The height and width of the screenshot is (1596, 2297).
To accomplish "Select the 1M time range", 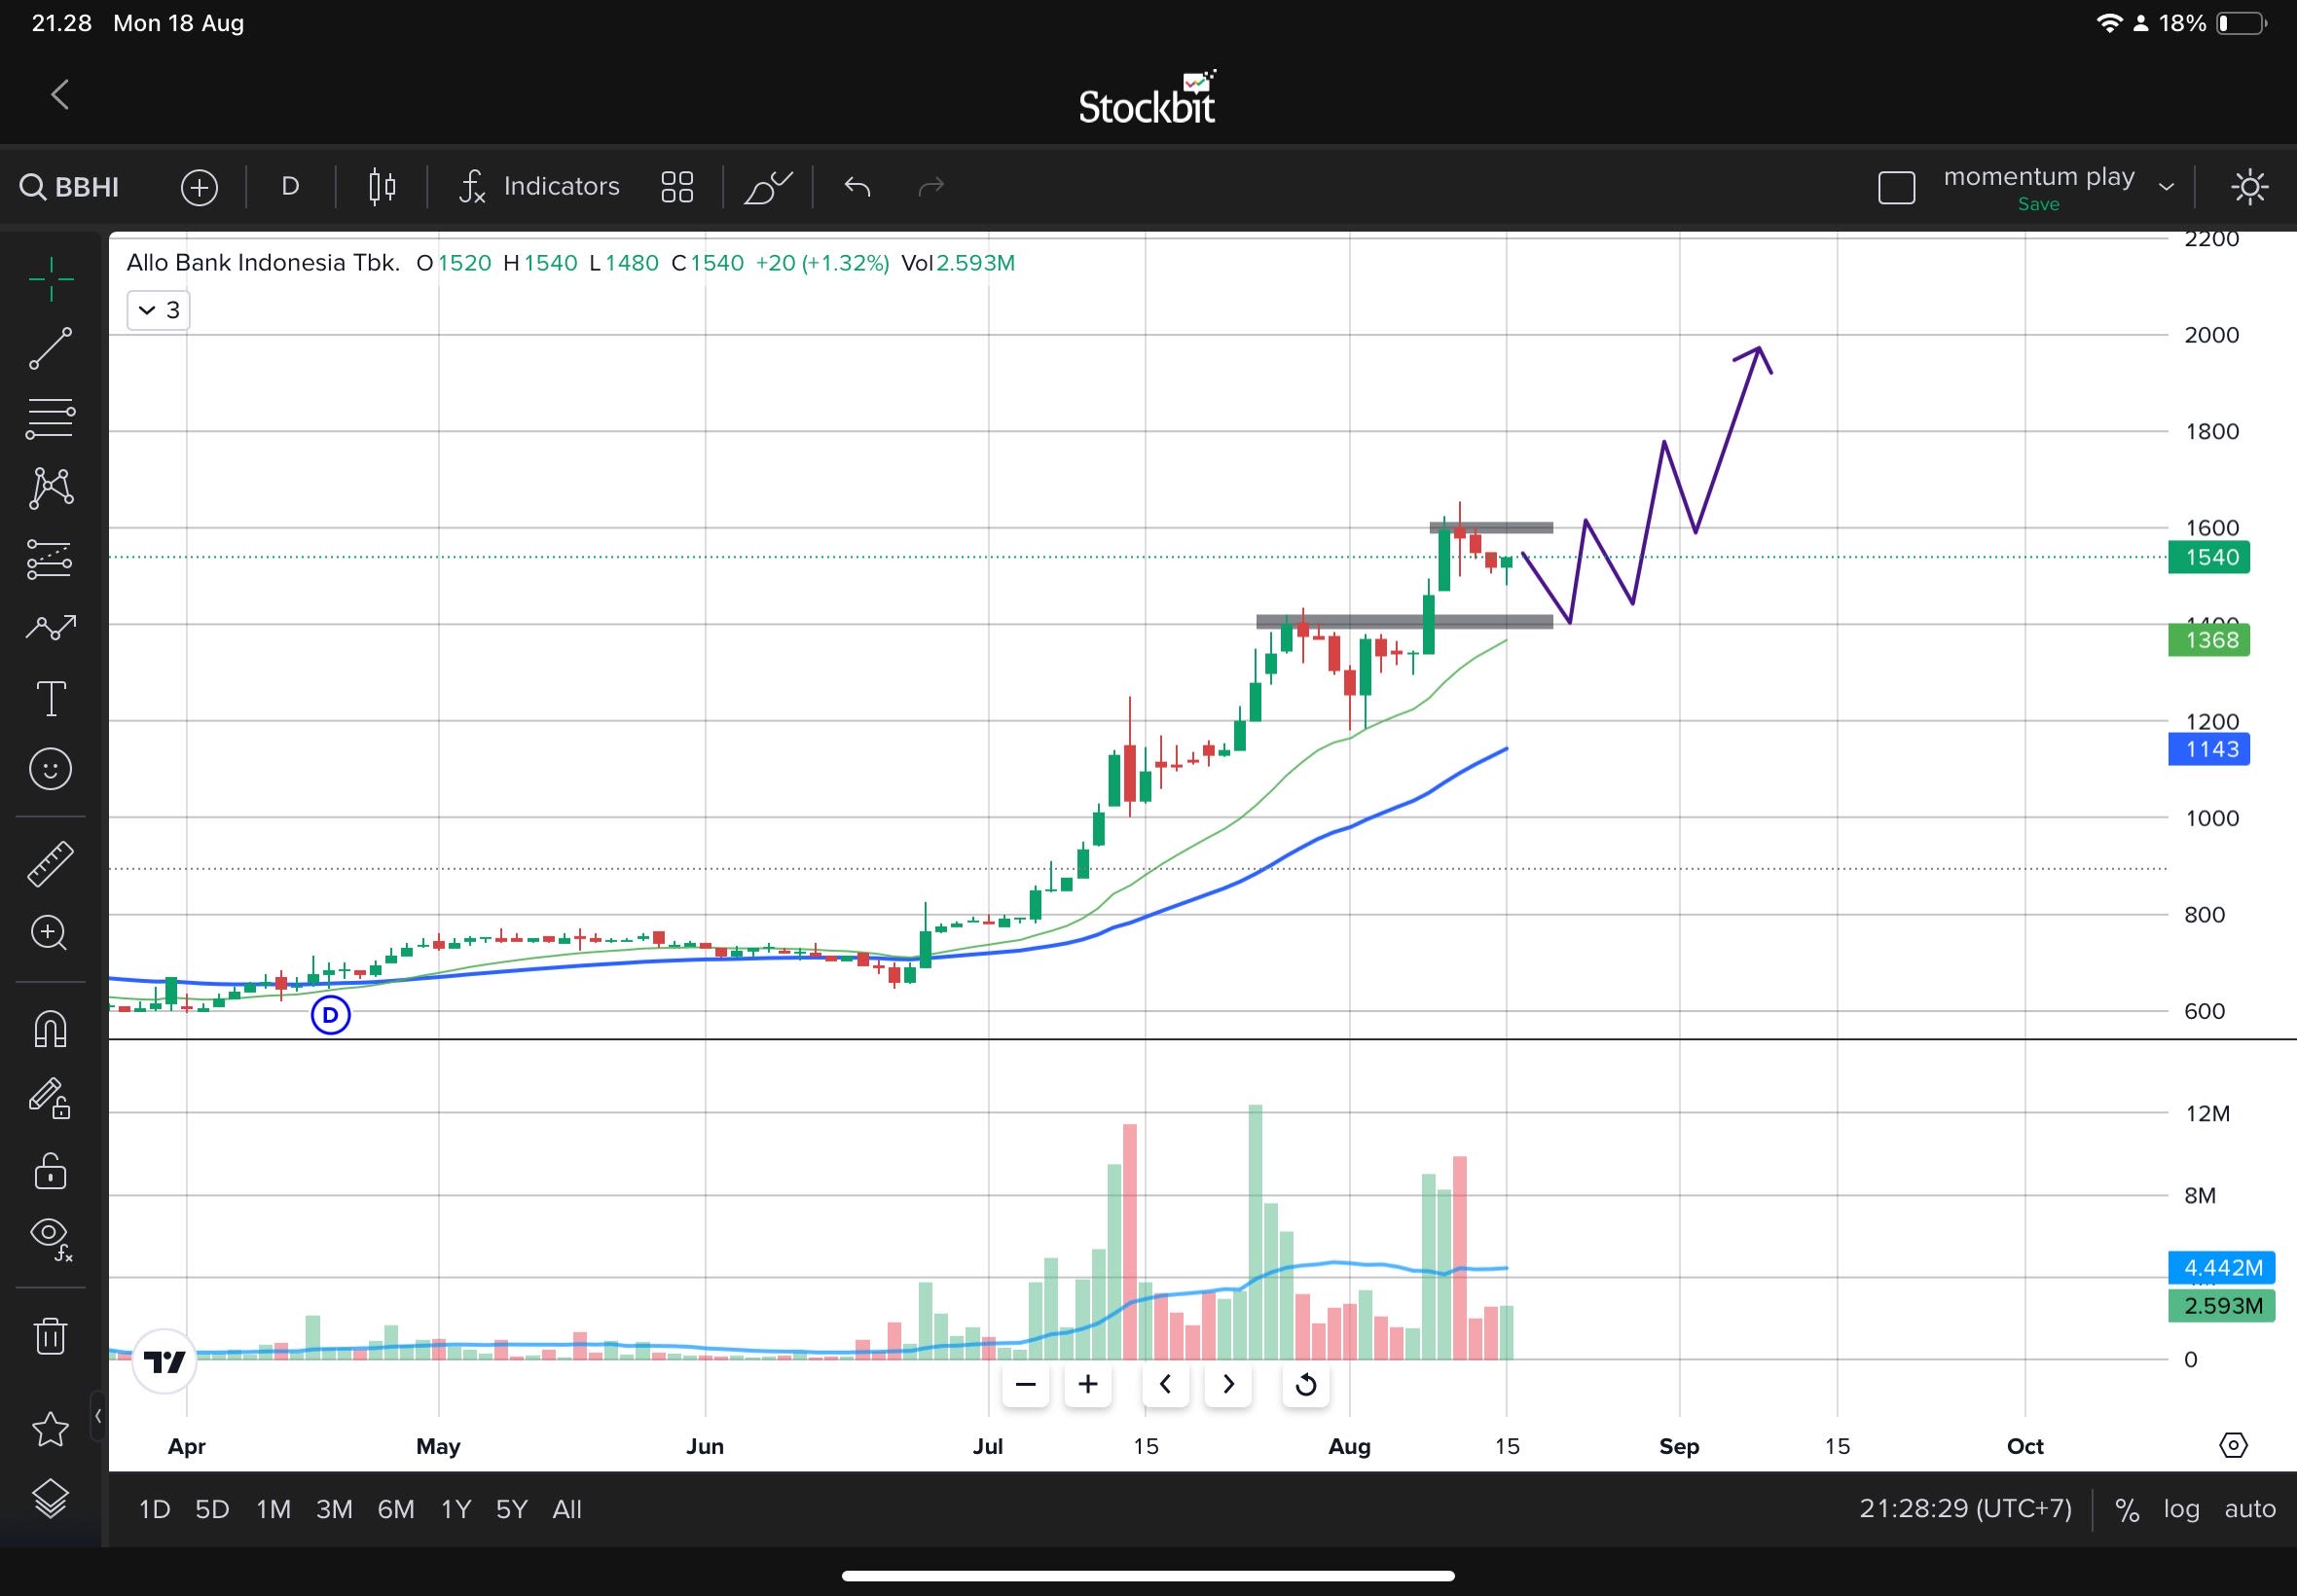I will coord(273,1509).
